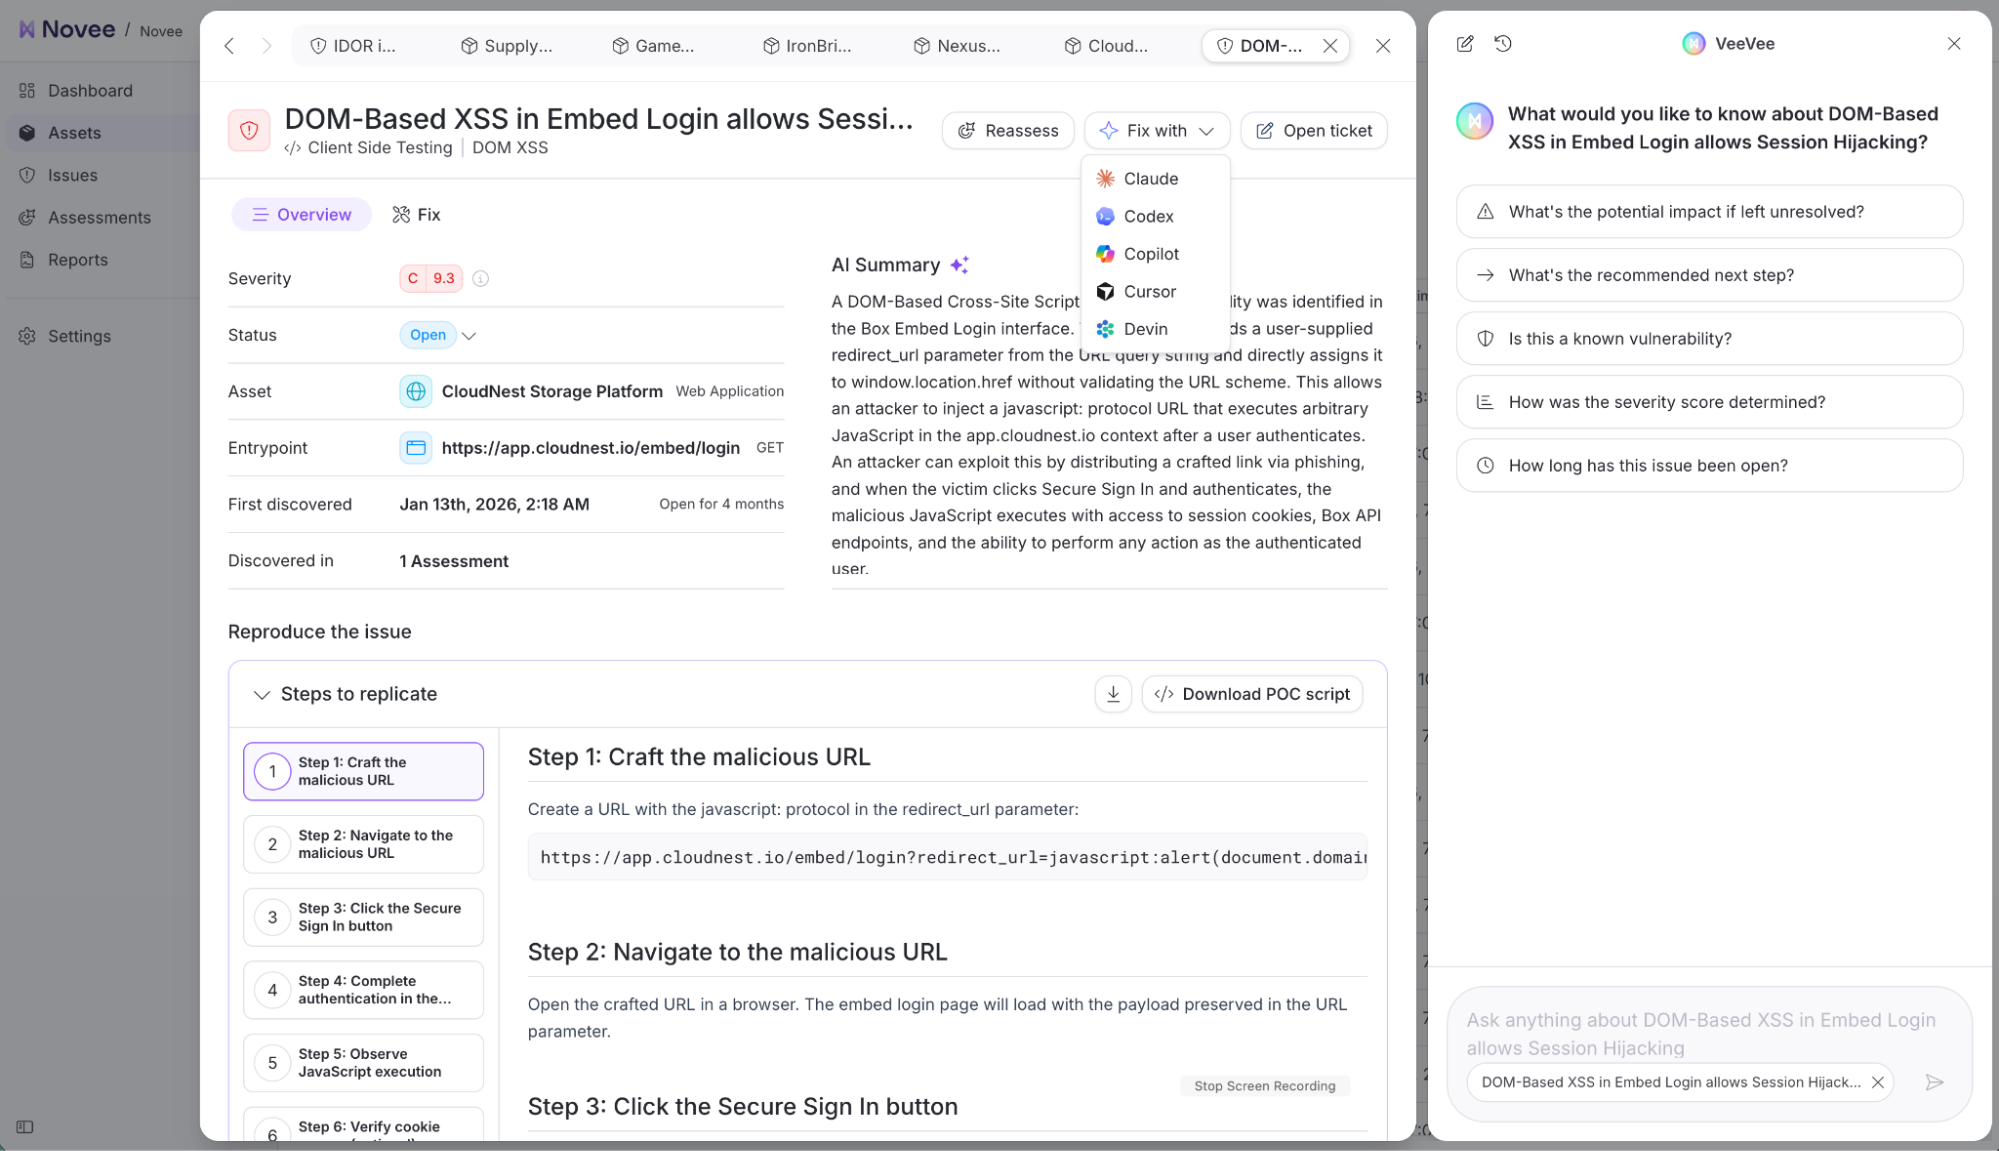Open the IronBri... tab
This screenshot has width=1999, height=1151.
point(807,46)
